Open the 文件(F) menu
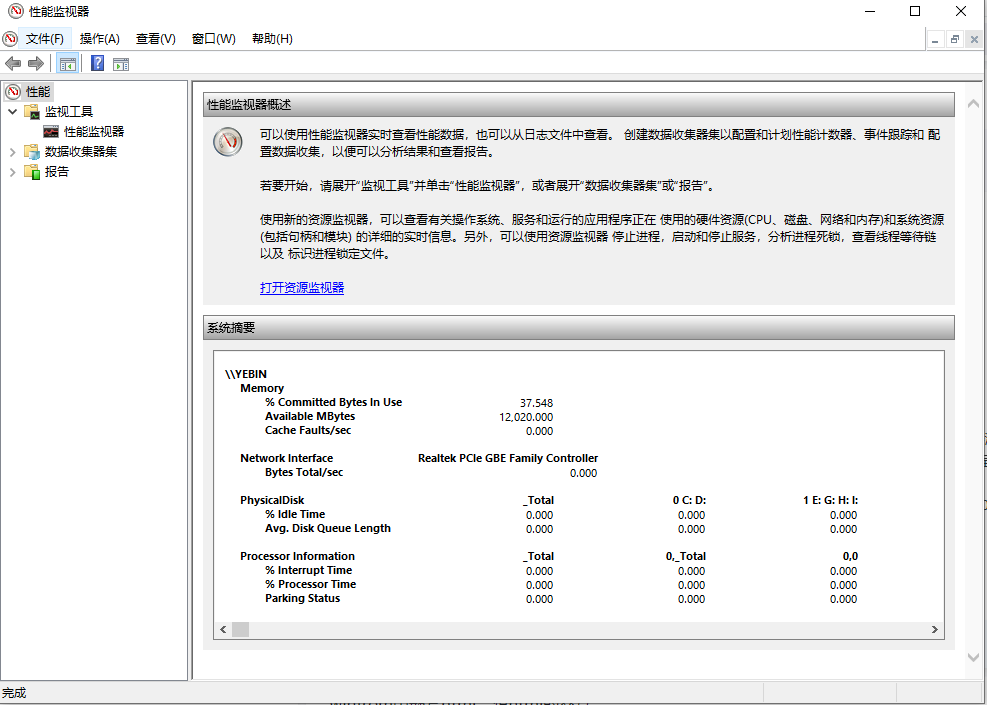987x705 pixels. coord(44,39)
